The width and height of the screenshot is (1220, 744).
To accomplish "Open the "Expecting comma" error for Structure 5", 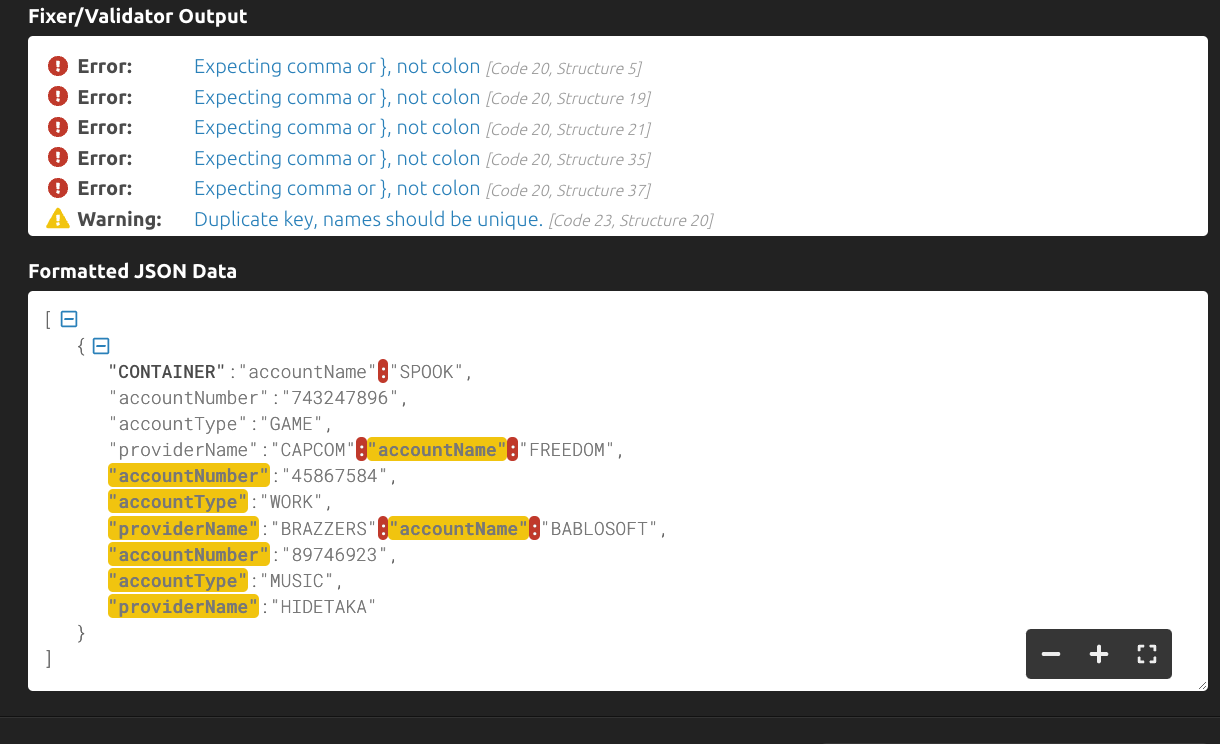I will point(337,67).
